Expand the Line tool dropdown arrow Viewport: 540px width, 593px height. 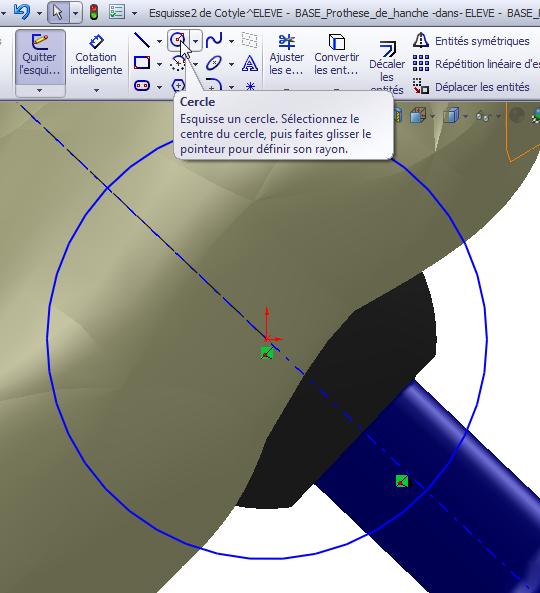click(160, 41)
